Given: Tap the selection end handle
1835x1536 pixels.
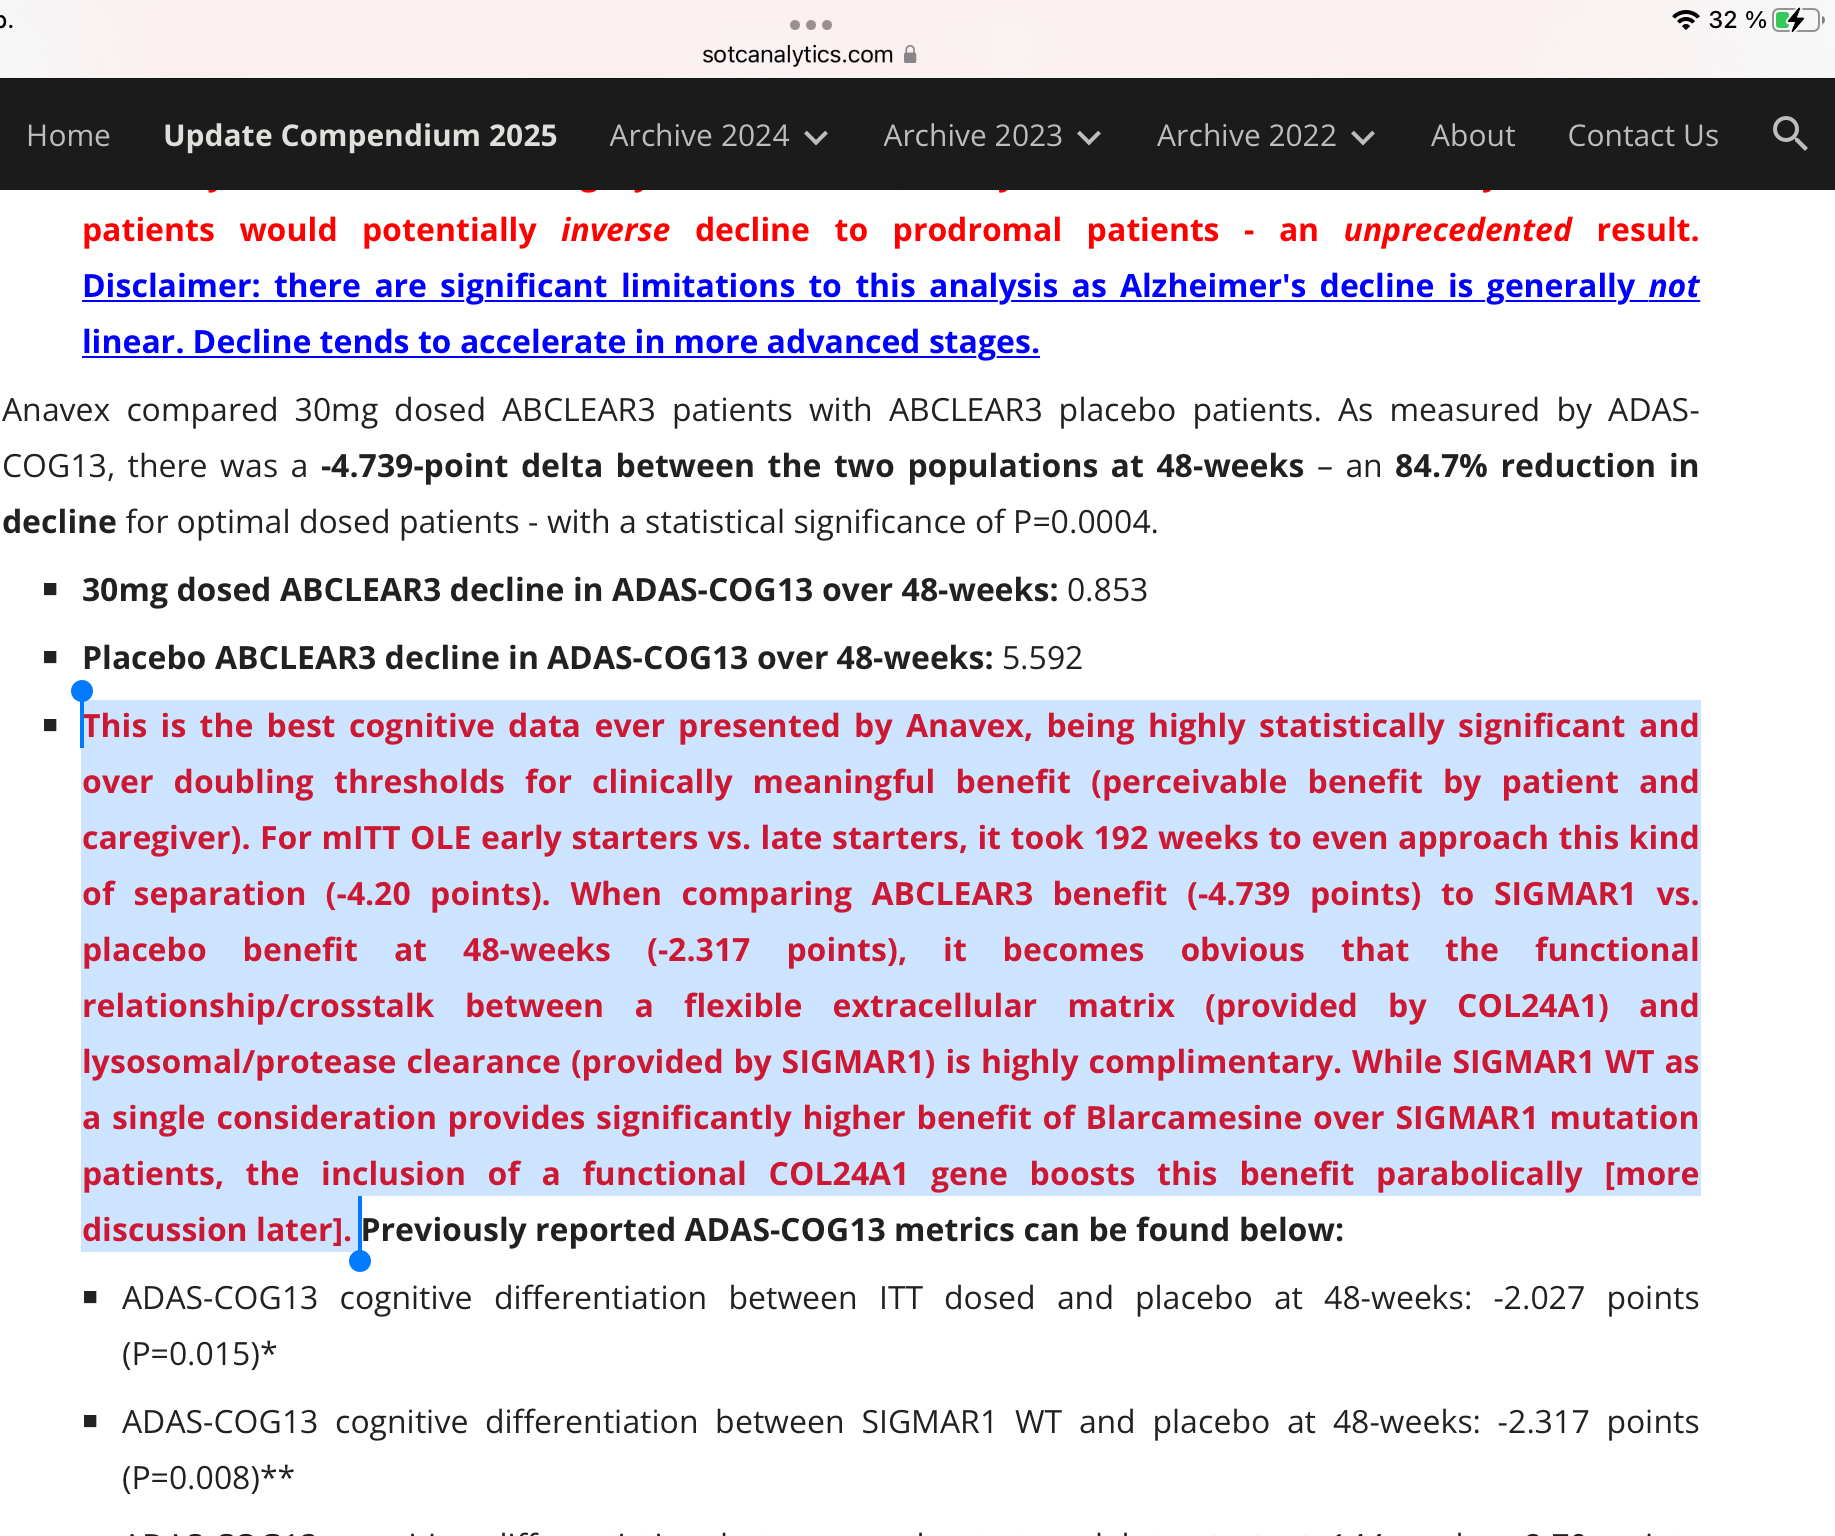Looking at the screenshot, I should tap(360, 1261).
